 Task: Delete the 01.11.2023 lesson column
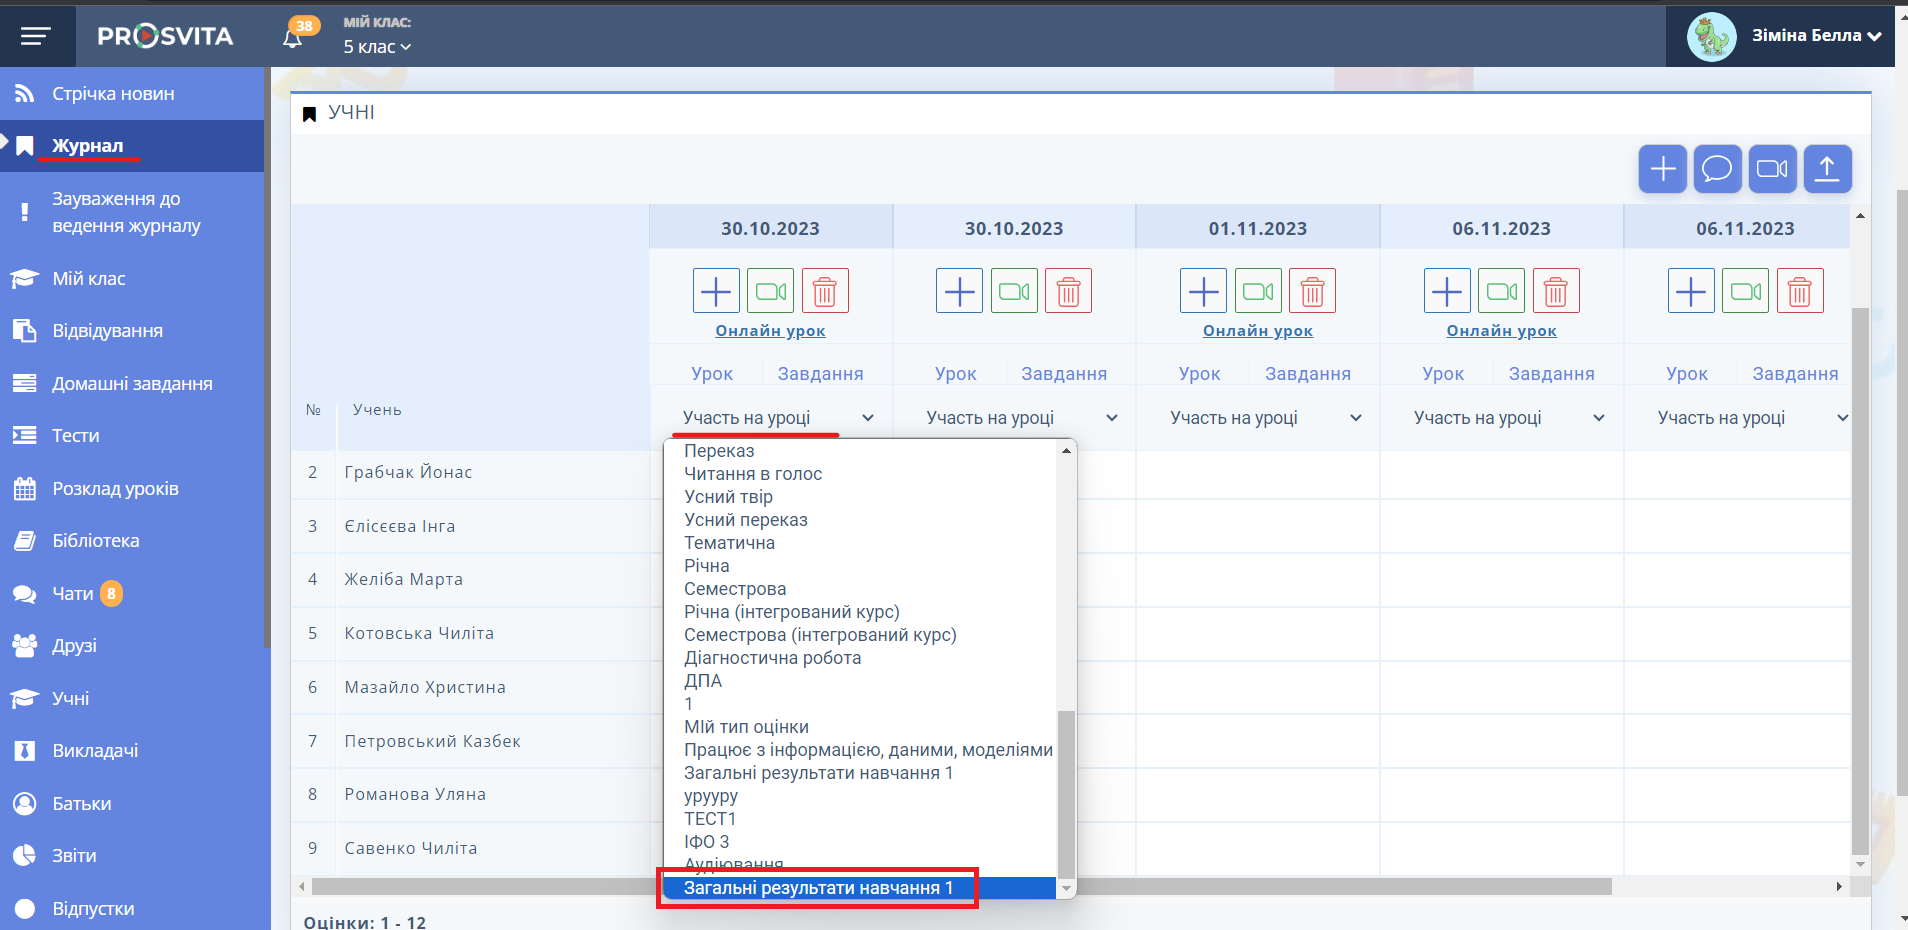1312,291
